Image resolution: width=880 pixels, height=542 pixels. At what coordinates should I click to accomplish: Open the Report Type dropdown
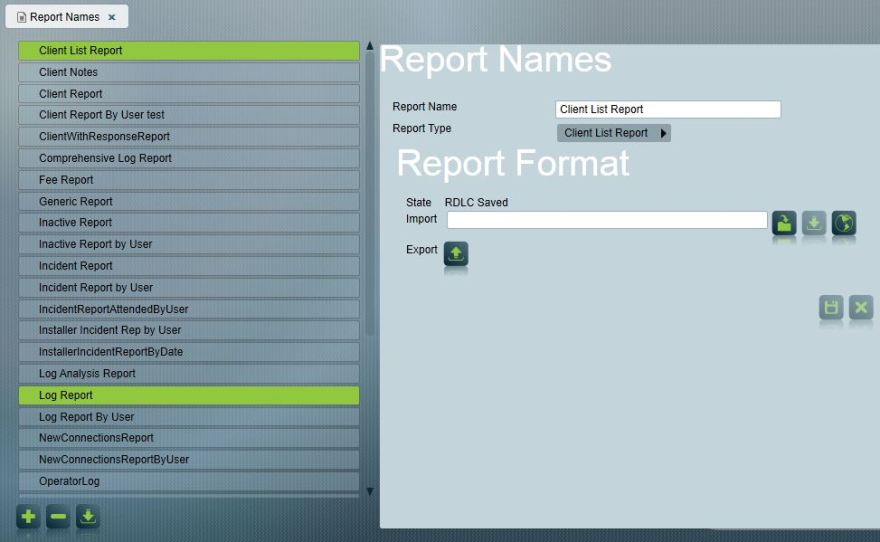[613, 133]
